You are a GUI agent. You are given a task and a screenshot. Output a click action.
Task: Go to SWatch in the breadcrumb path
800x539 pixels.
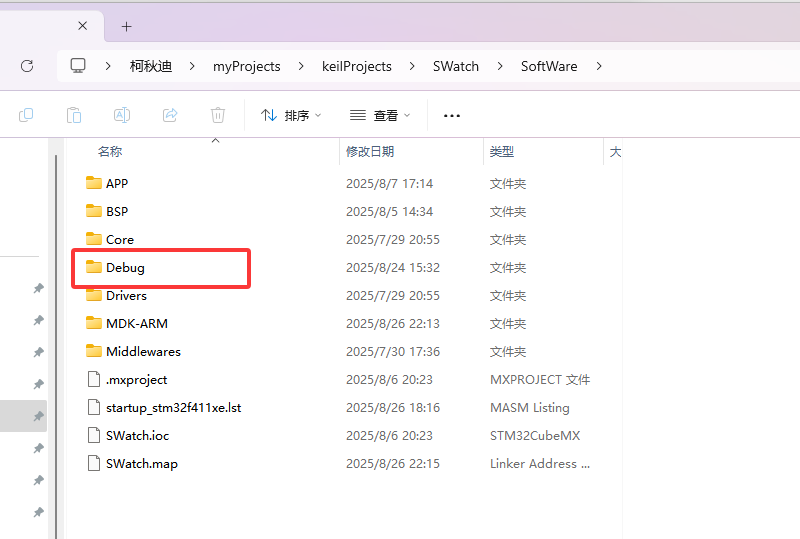455,66
